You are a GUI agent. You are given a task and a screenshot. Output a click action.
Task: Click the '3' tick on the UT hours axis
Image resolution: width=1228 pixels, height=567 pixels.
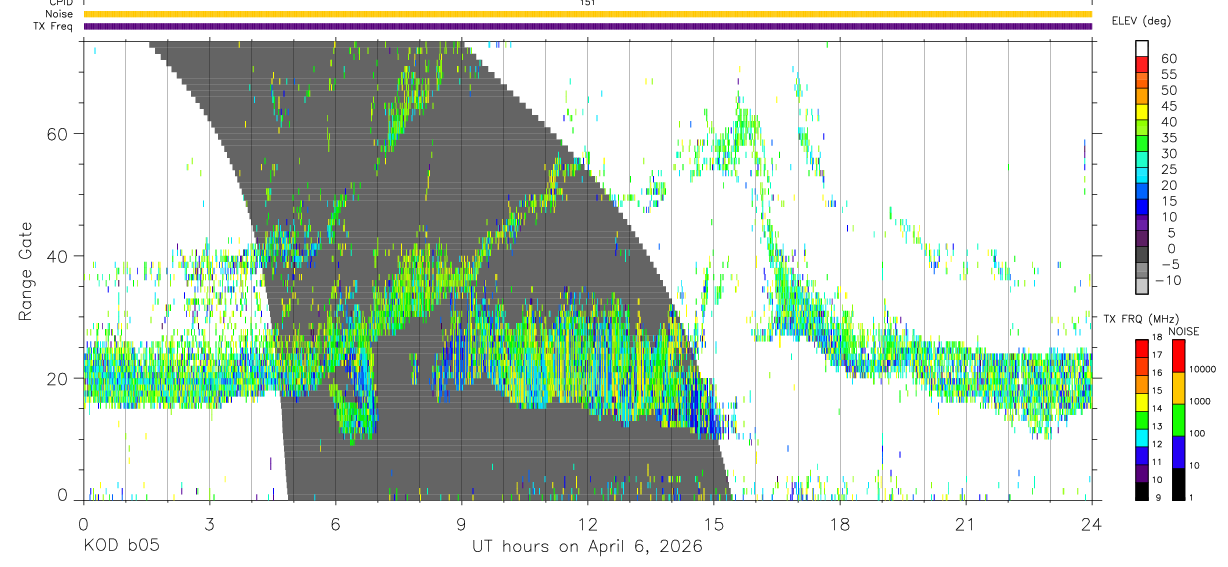[209, 524]
